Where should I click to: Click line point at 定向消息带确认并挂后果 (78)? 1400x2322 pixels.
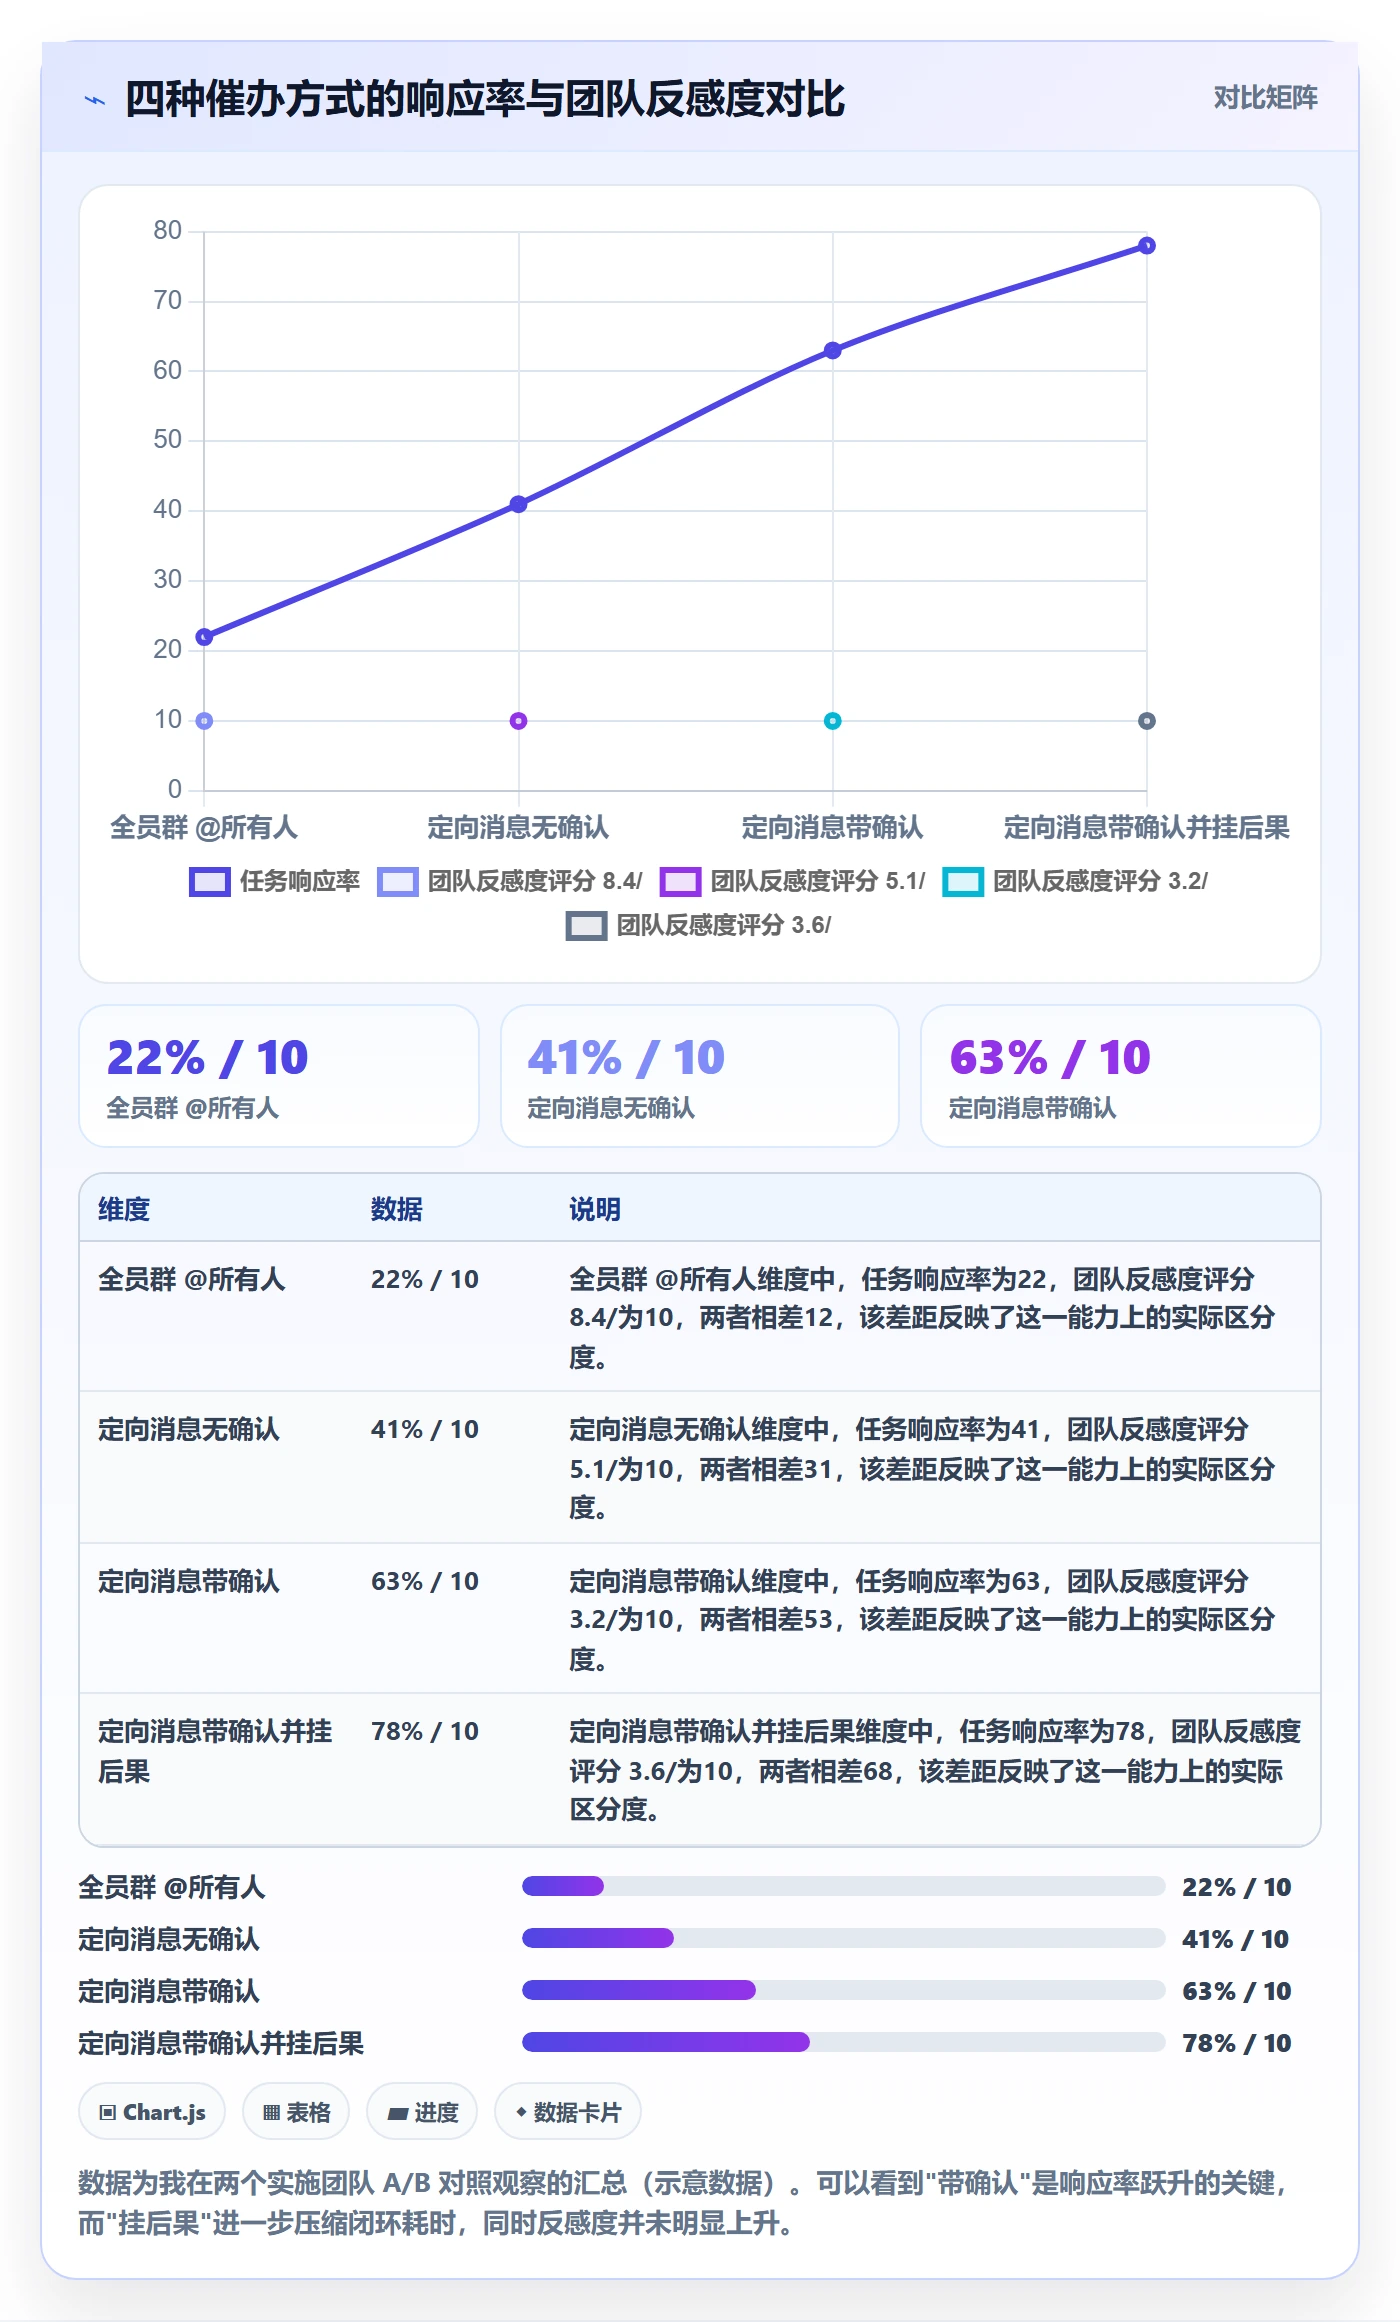tap(1147, 246)
